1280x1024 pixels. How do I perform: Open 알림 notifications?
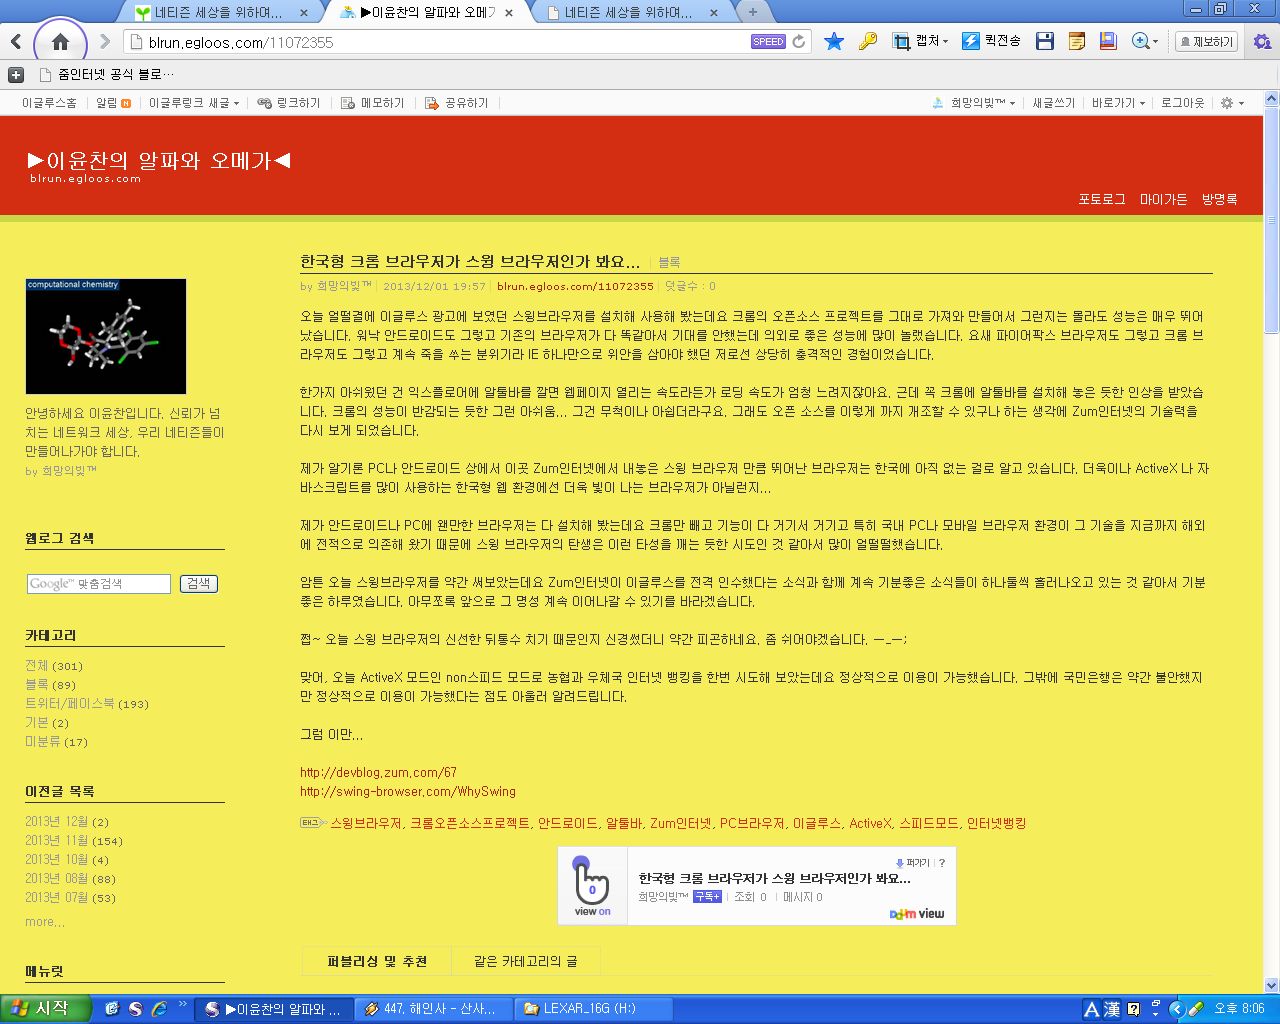click(x=113, y=103)
